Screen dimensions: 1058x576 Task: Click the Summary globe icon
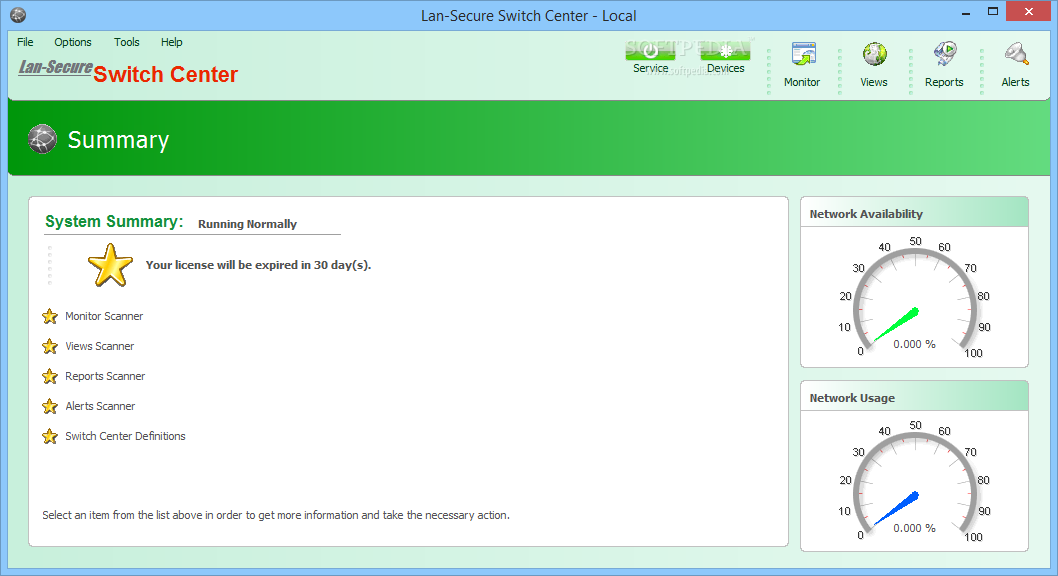43,139
